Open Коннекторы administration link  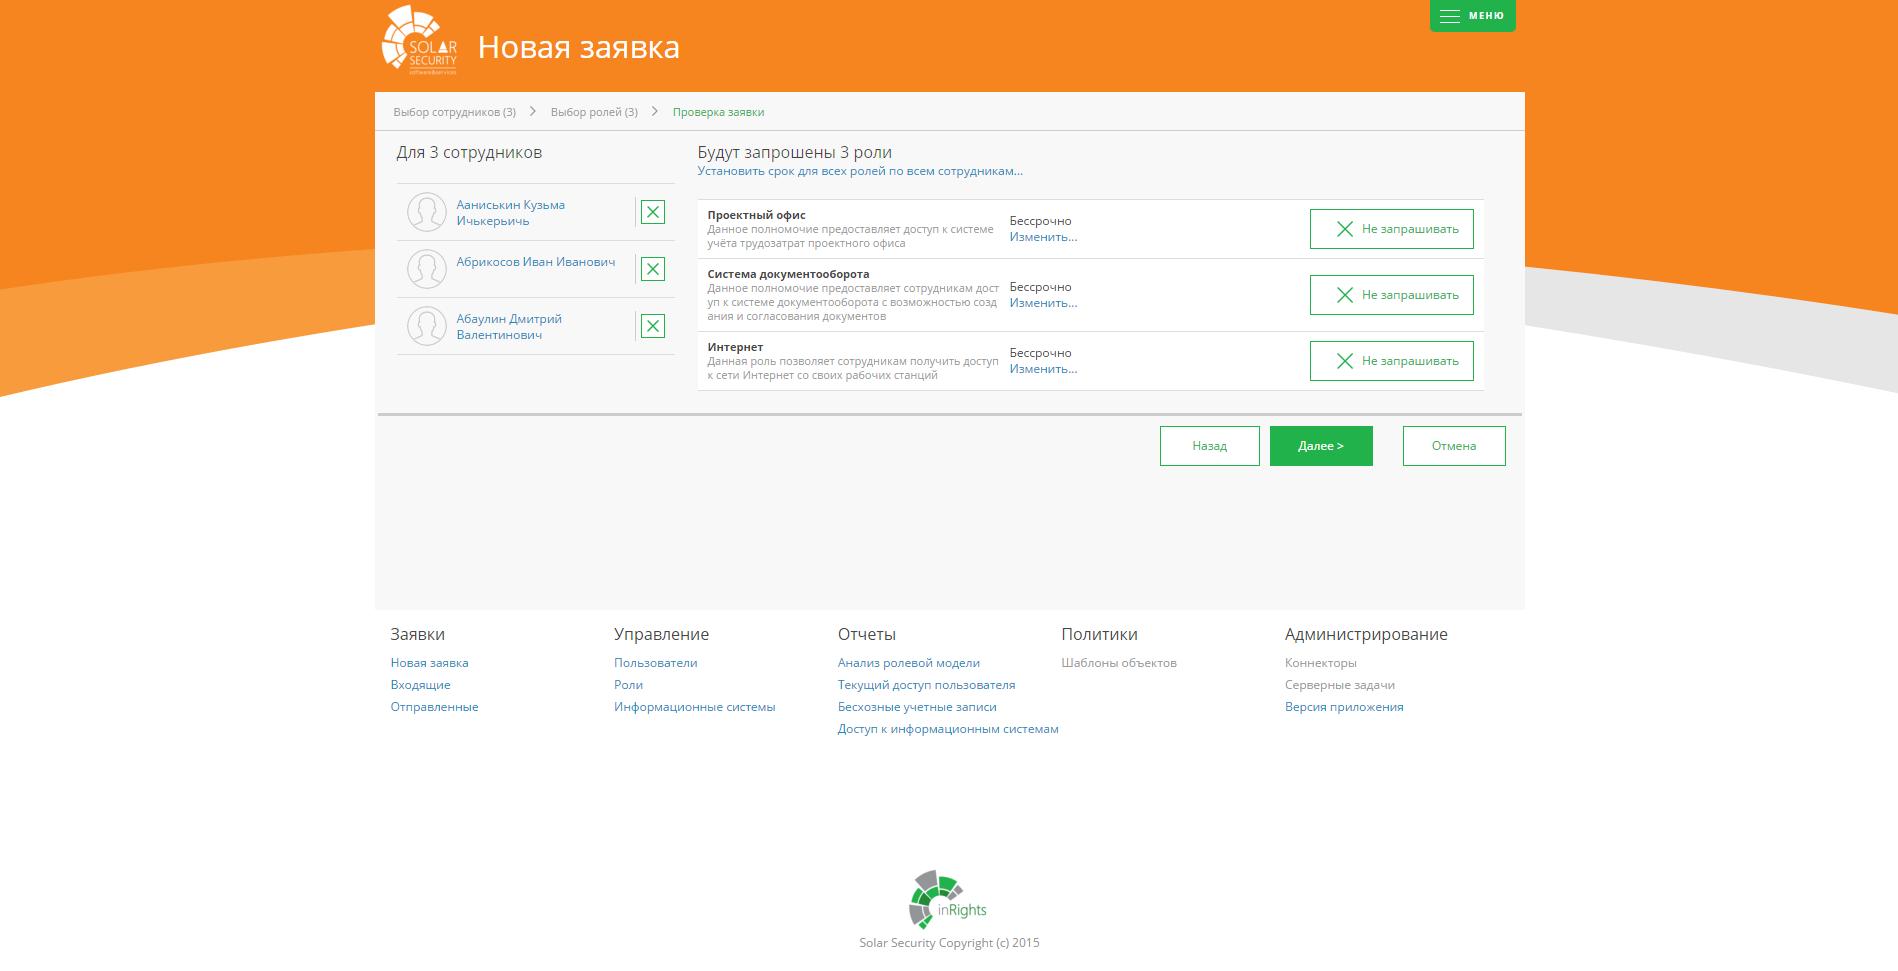point(1321,663)
